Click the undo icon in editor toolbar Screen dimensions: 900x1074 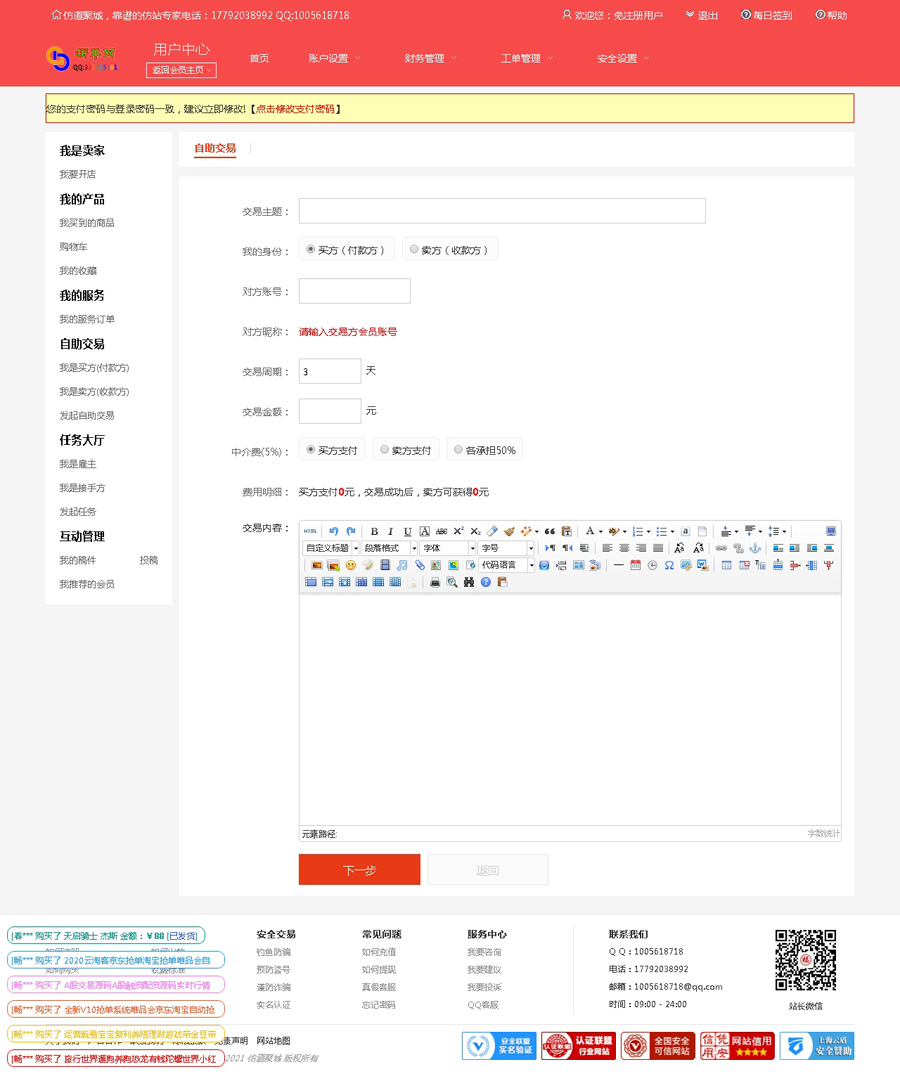[334, 531]
